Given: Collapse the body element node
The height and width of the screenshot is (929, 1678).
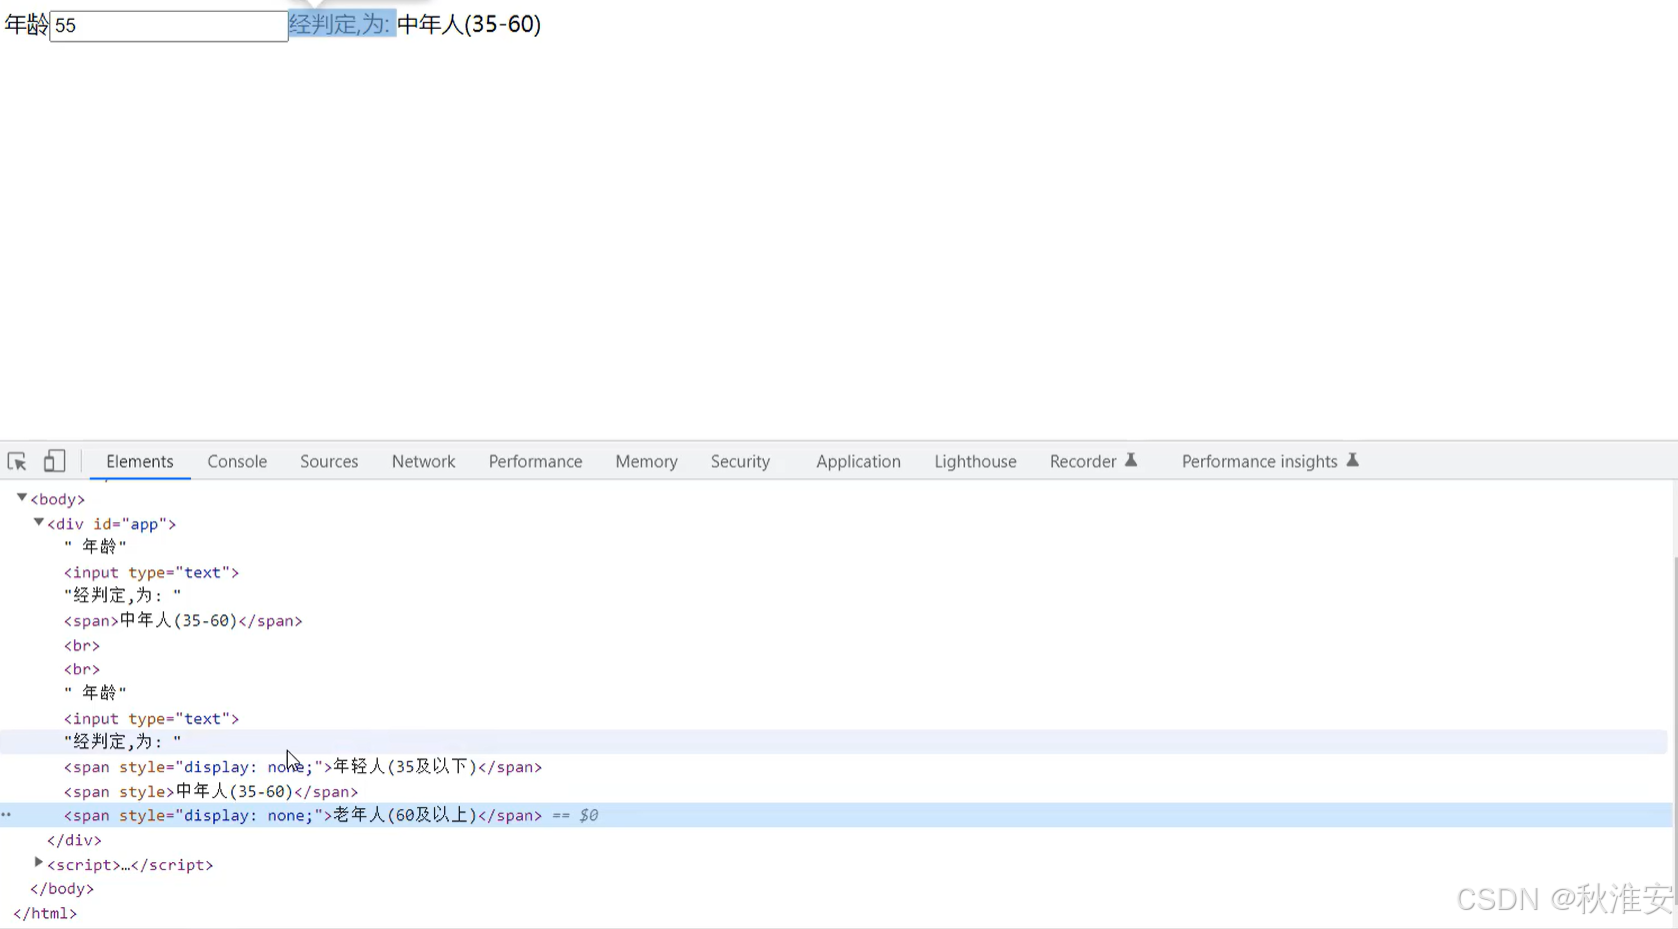Looking at the screenshot, I should tap(21, 497).
